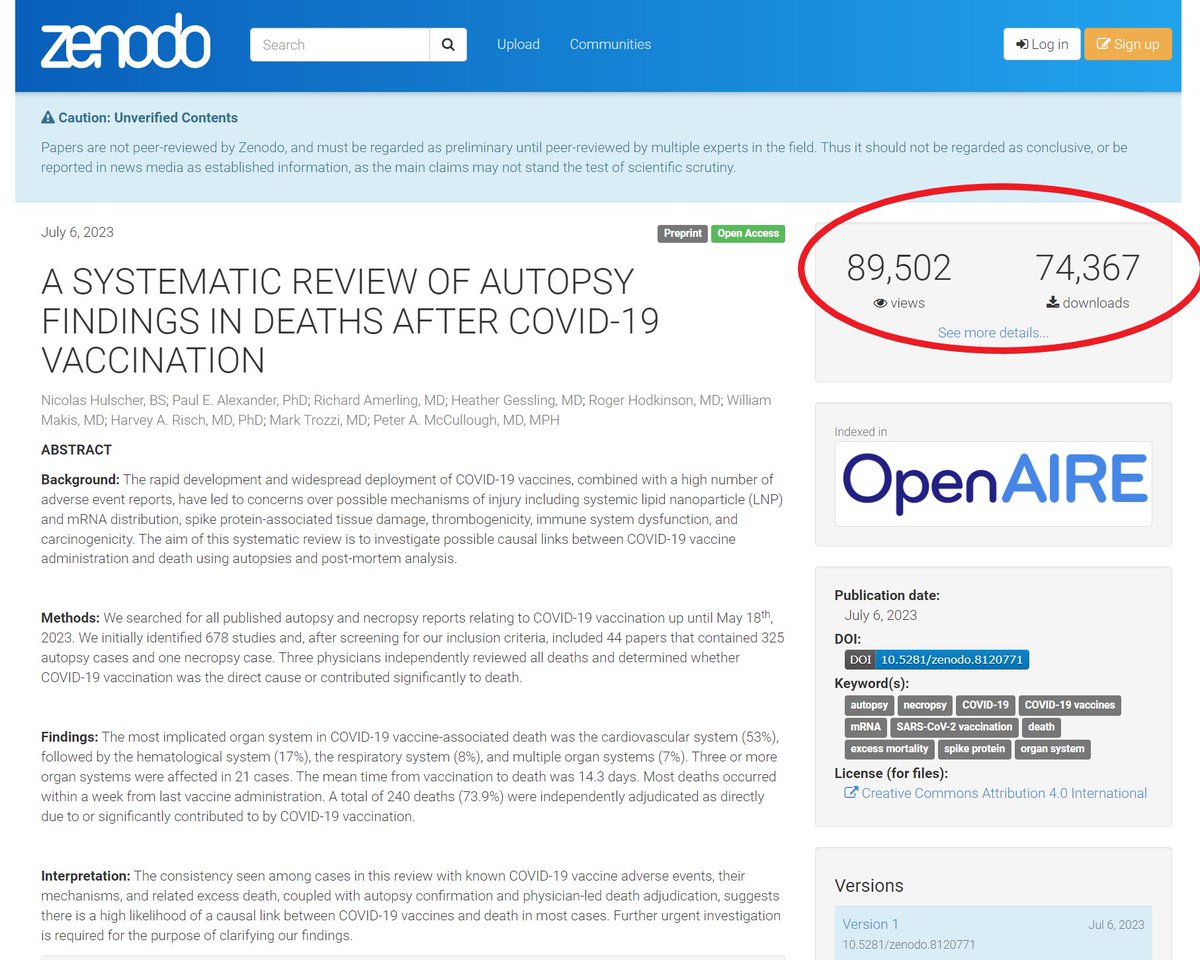
Task: Click author name Peter A. McCullough, MD, MPH
Action: pyautogui.click(x=466, y=420)
